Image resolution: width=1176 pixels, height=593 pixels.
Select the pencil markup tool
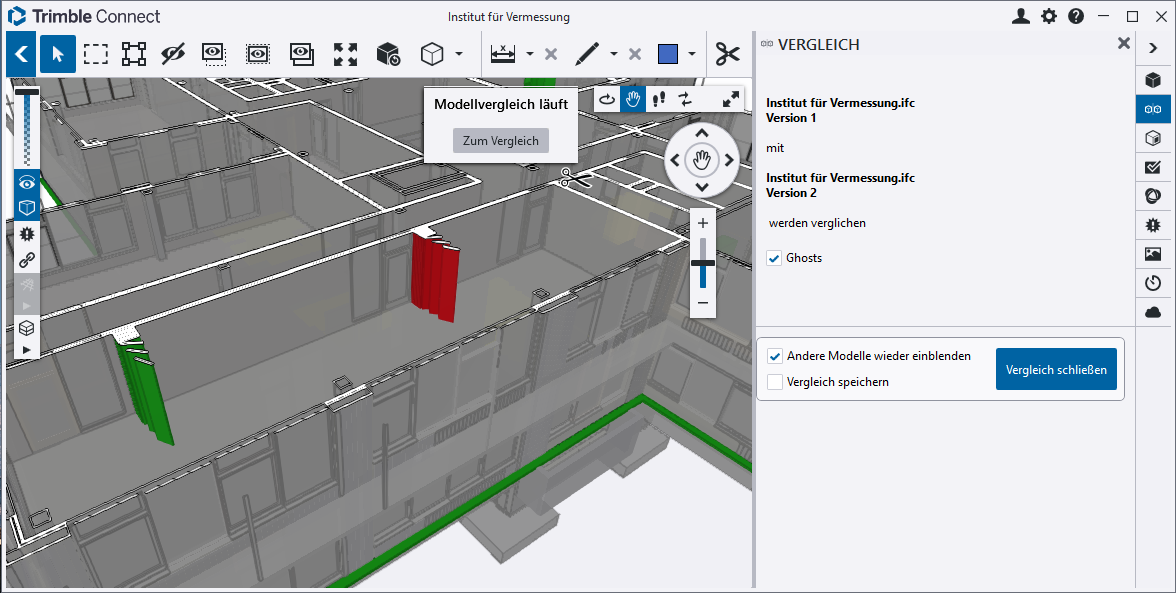(588, 54)
